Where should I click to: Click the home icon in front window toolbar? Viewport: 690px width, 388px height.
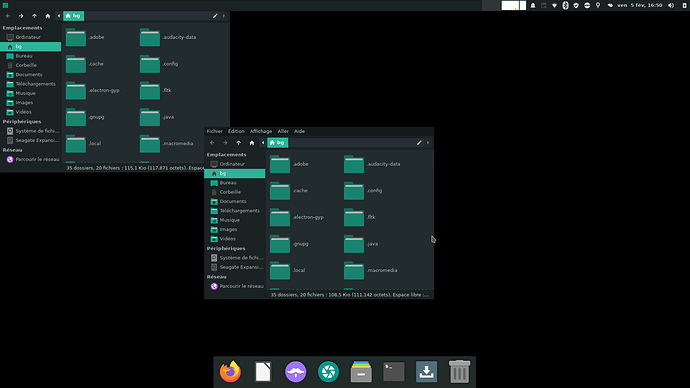252,143
